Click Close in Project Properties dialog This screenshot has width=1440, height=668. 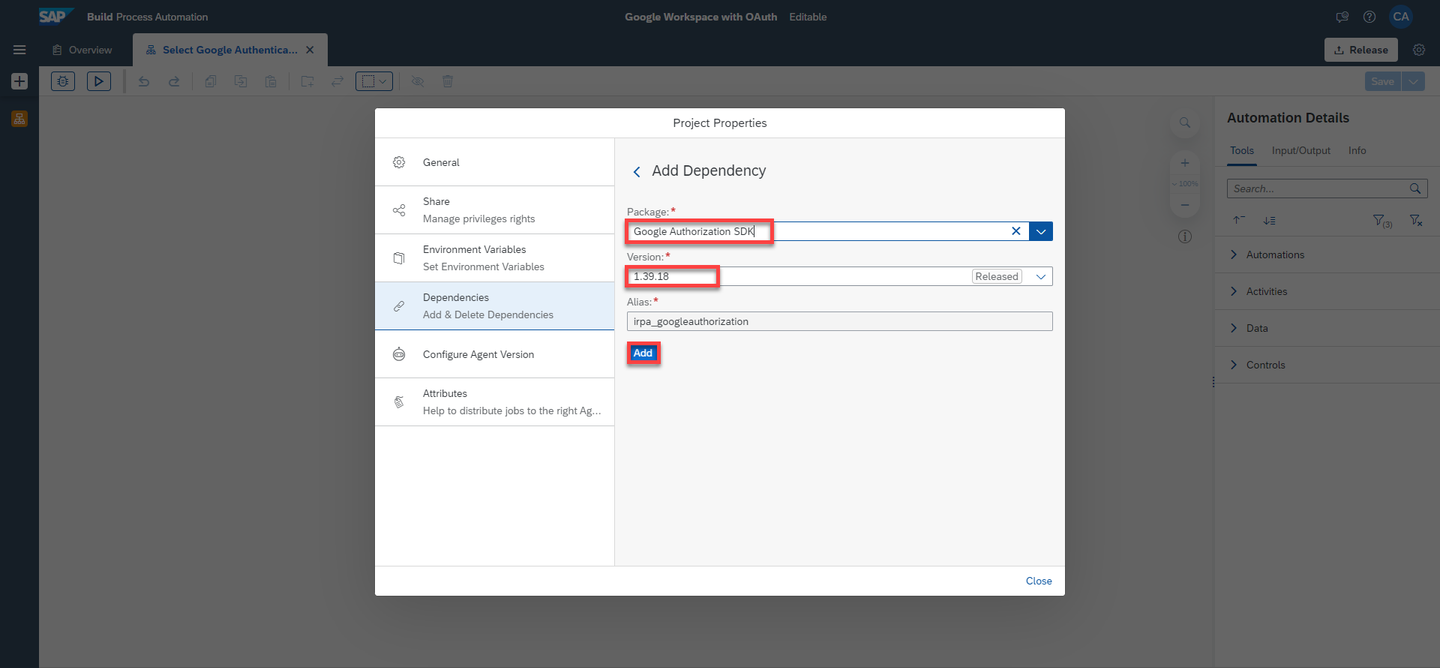point(1038,581)
